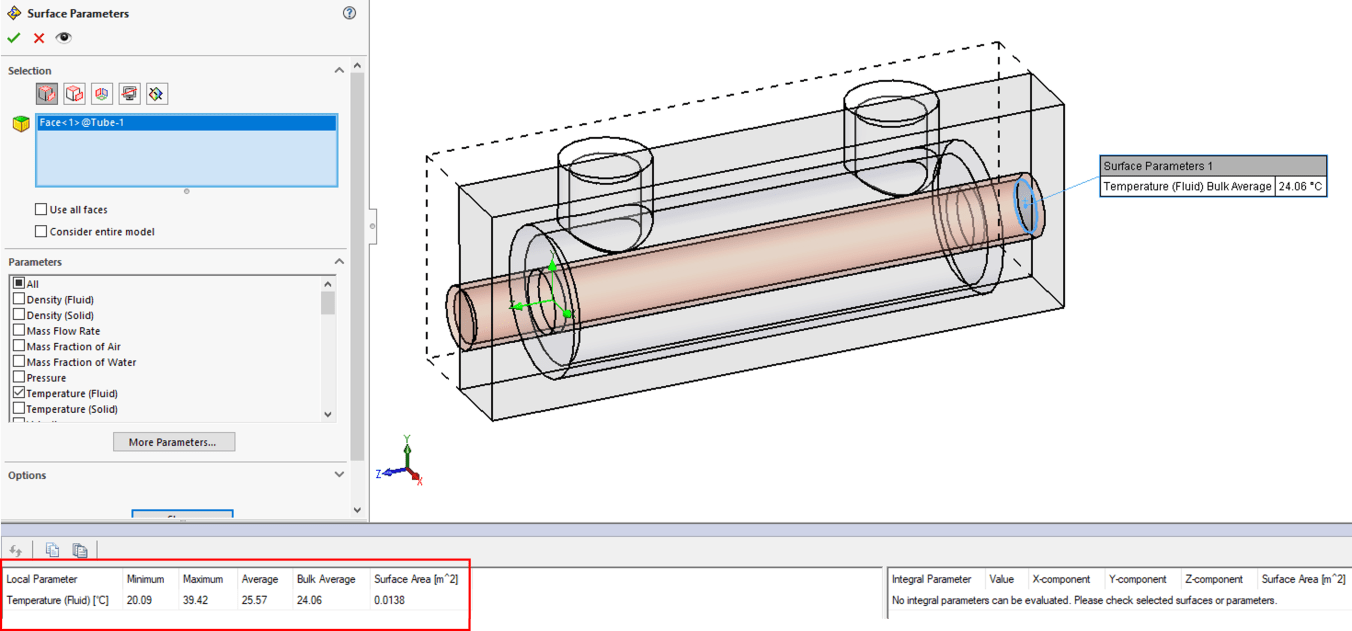
Task: Collapse the Selection section
Action: (339, 70)
